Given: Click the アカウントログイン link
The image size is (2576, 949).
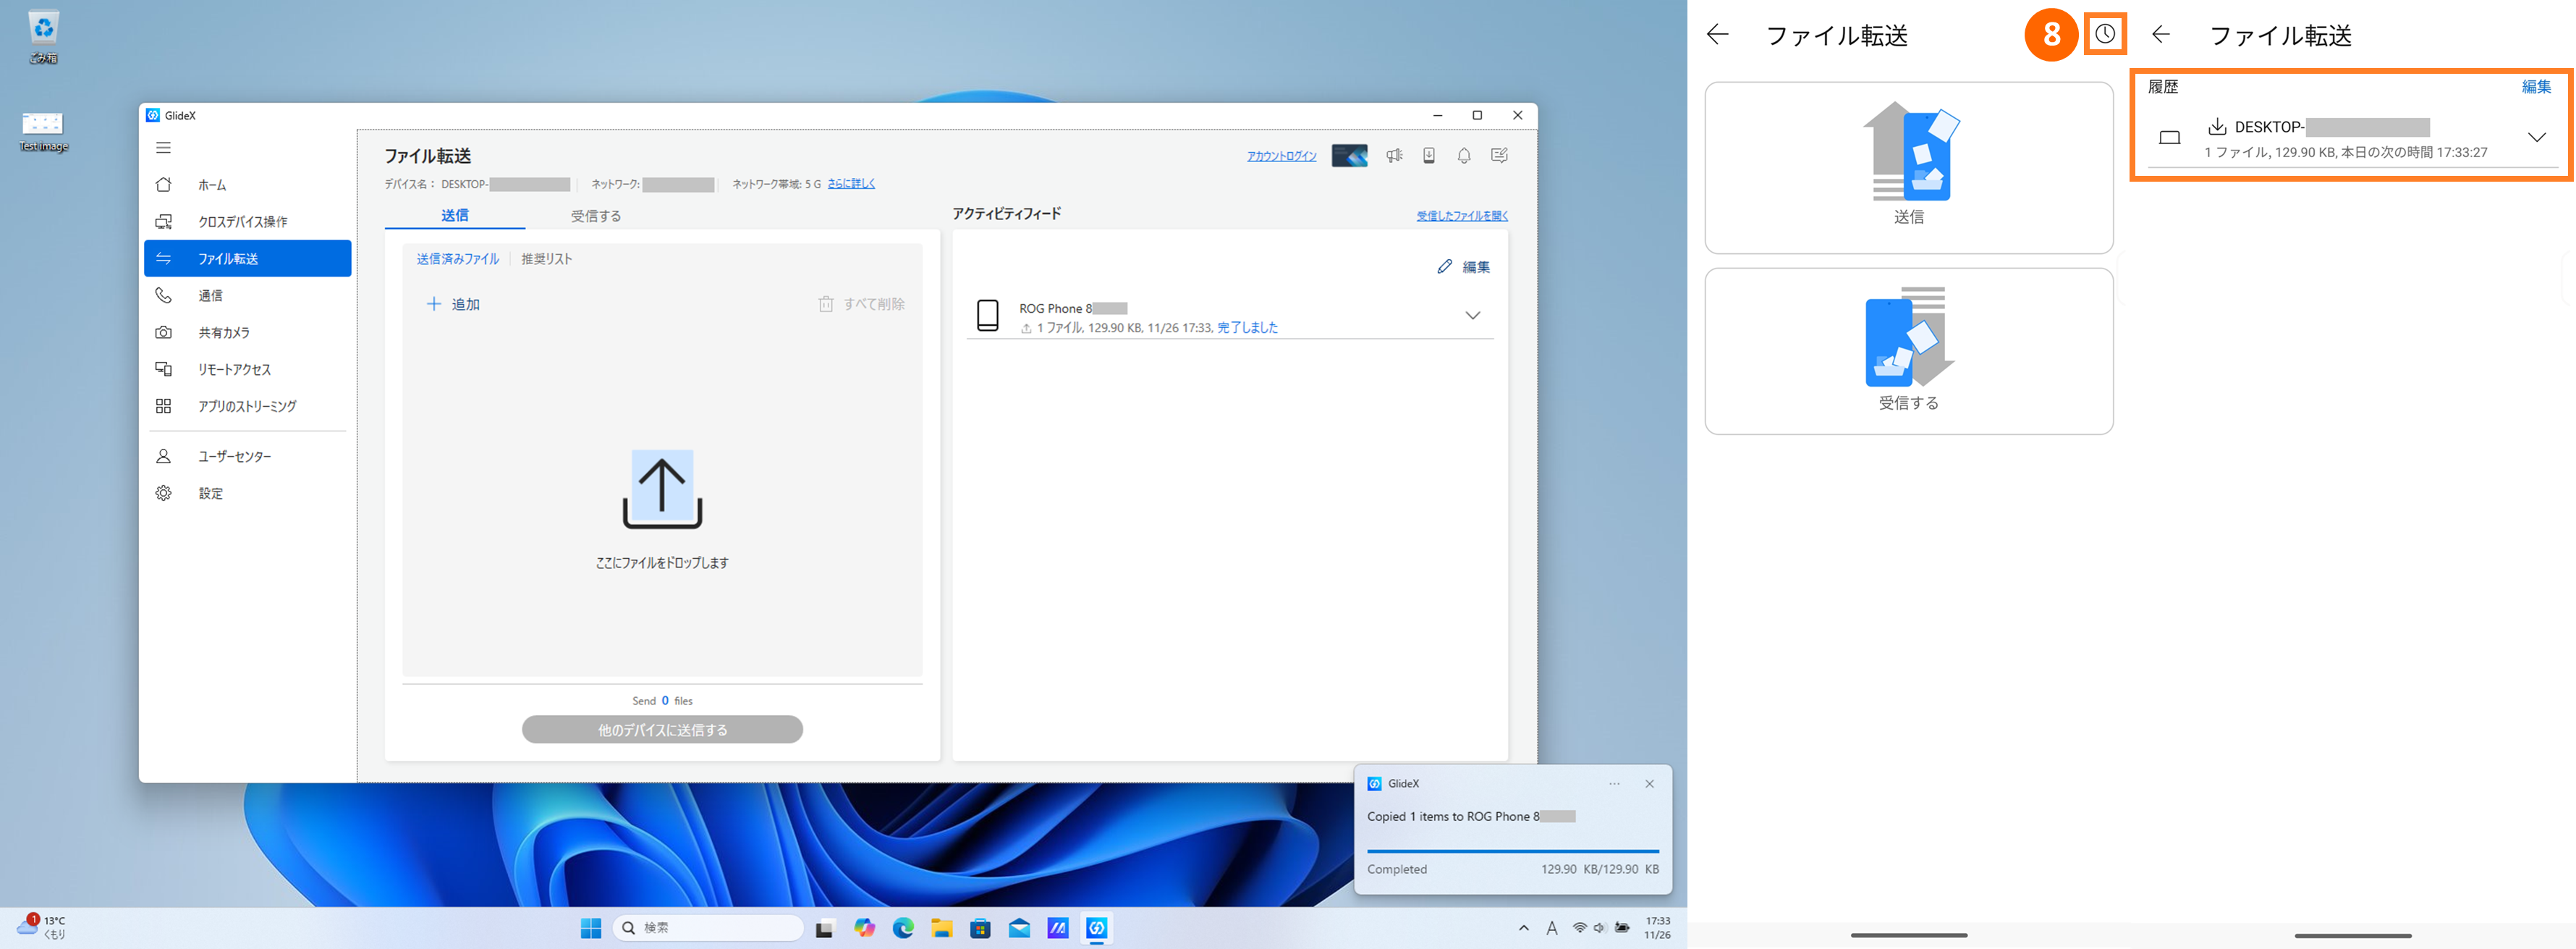Looking at the screenshot, I should [1281, 156].
